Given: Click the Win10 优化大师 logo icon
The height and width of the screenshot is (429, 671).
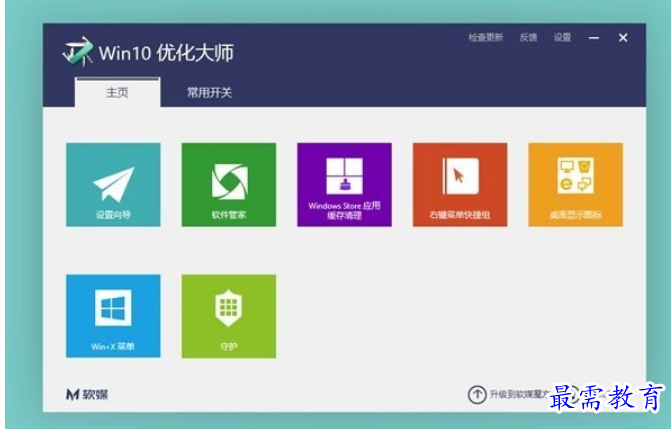Looking at the screenshot, I should click(78, 51).
